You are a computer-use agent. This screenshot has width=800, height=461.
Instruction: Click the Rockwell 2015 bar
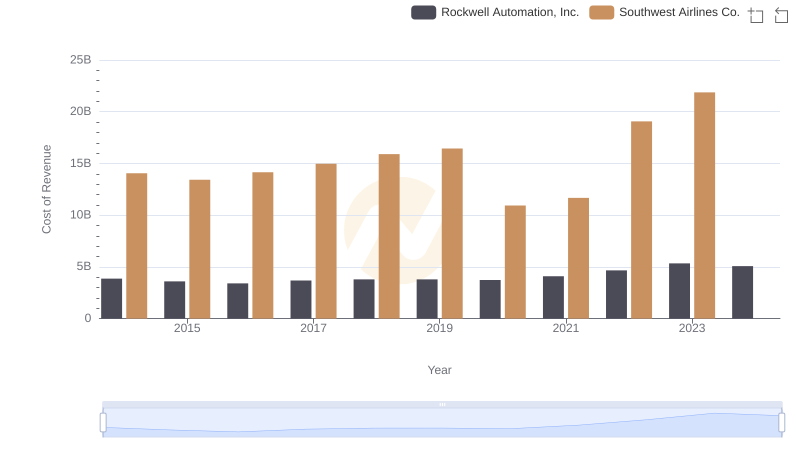coord(174,300)
